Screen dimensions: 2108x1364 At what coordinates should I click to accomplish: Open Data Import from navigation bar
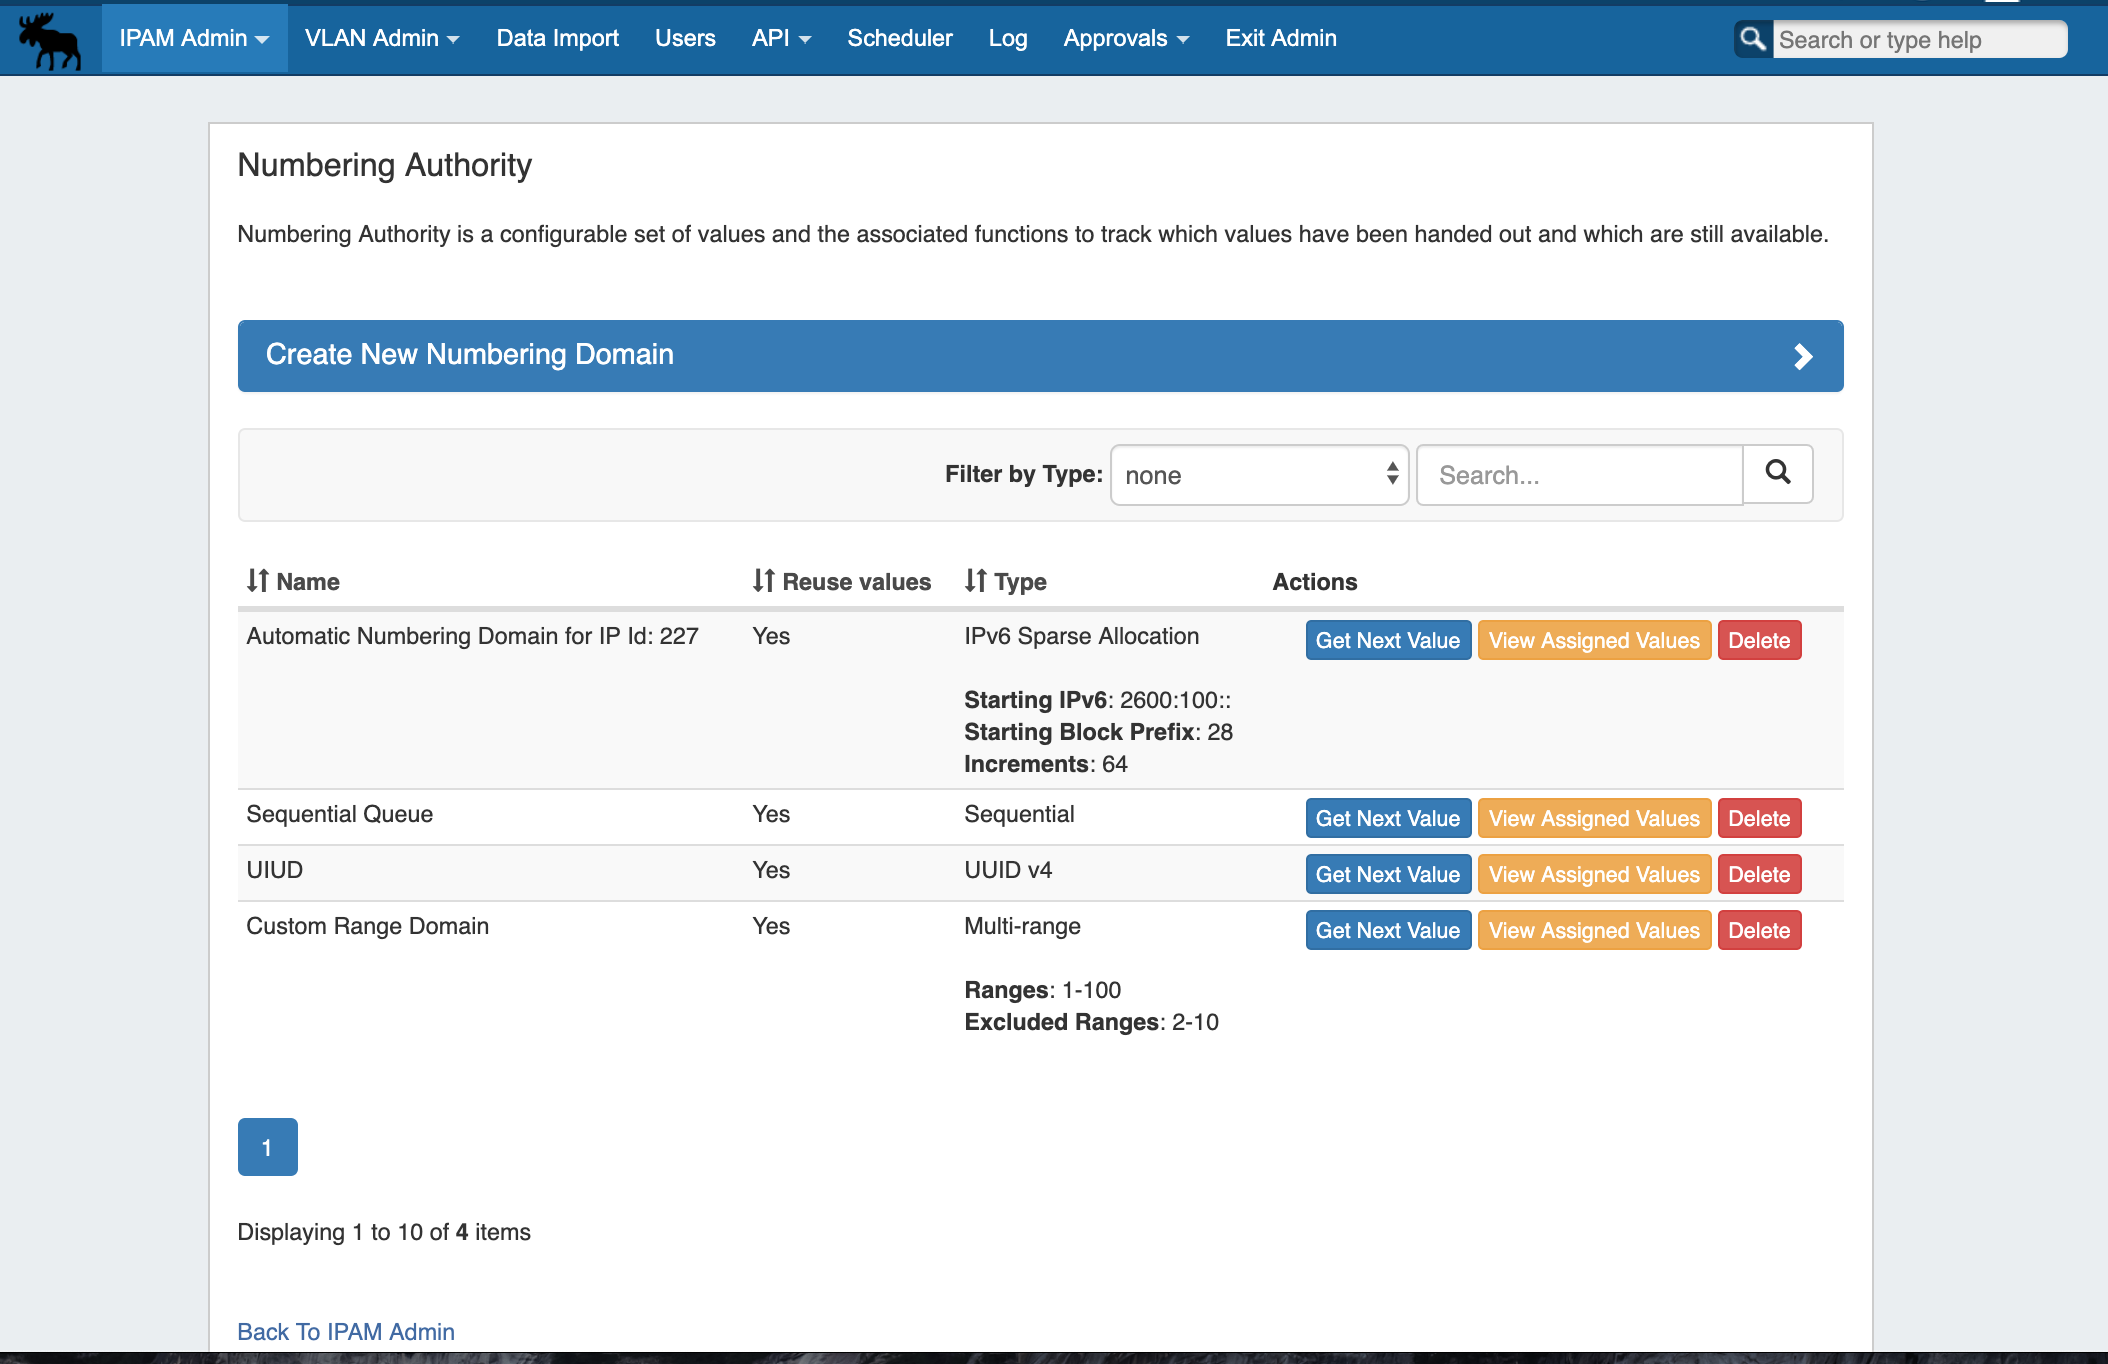pyautogui.click(x=557, y=38)
